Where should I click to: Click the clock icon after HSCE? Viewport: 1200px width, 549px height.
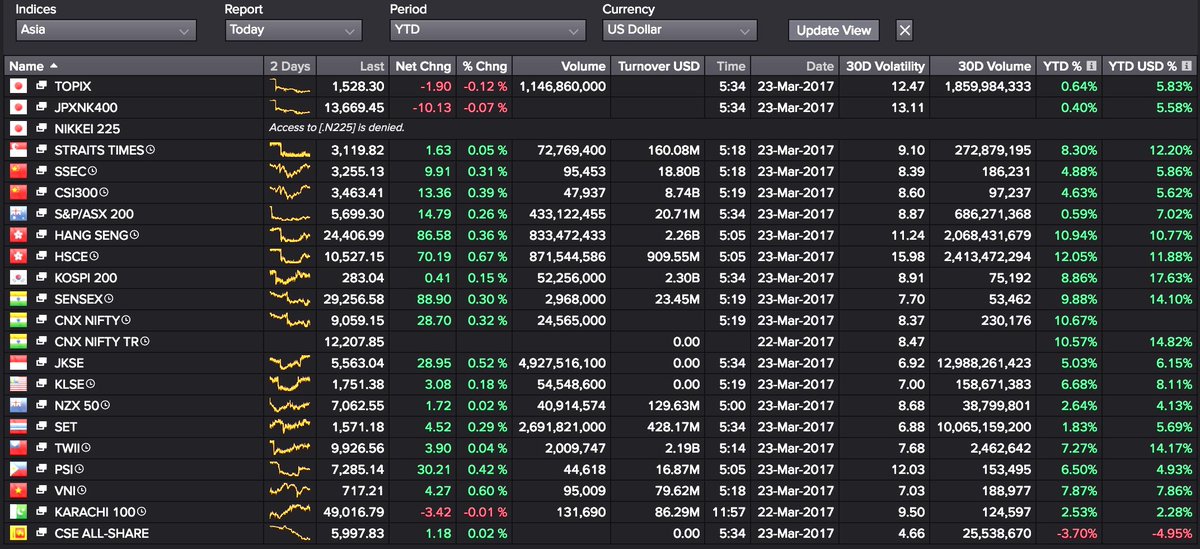pyautogui.click(x=96, y=257)
